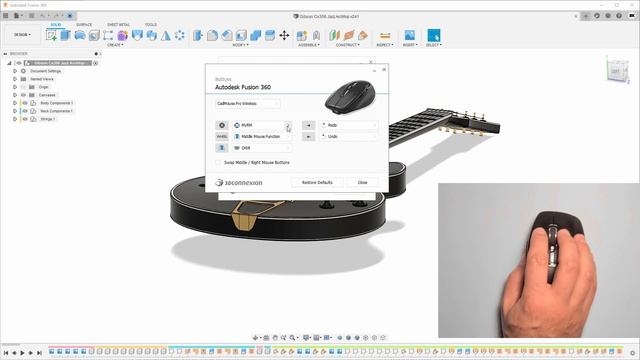Click Close button in Buttons dialog
Viewport: 640px width, 360px height.
click(362, 182)
